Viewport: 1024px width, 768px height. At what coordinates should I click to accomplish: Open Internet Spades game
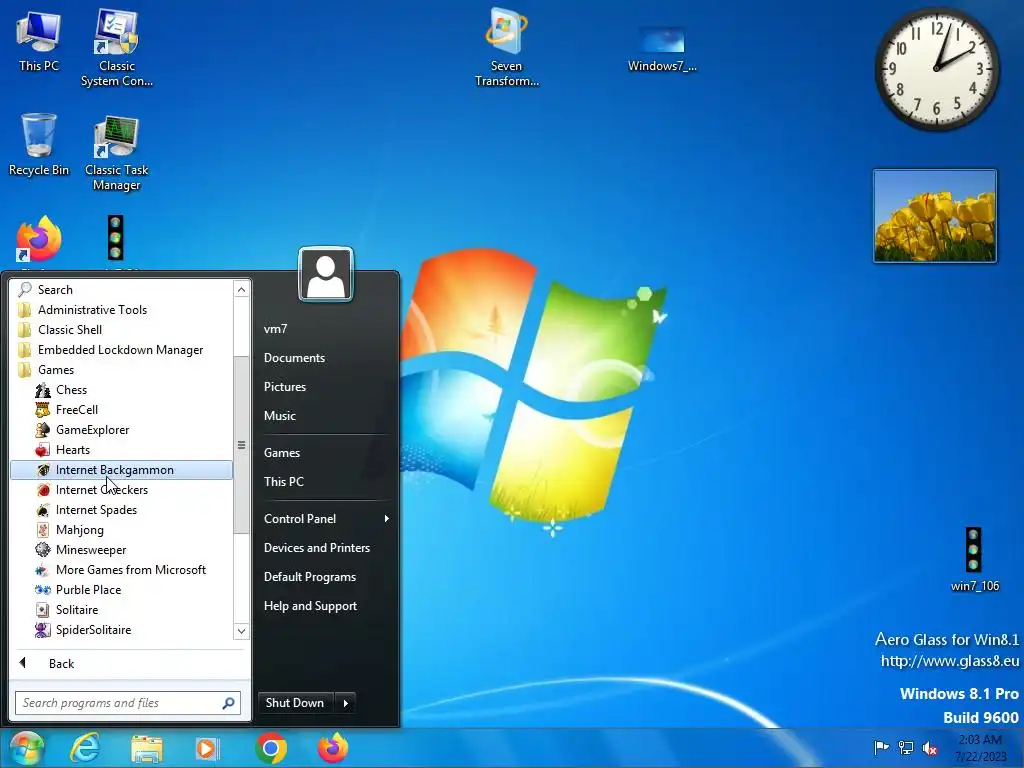121,510
